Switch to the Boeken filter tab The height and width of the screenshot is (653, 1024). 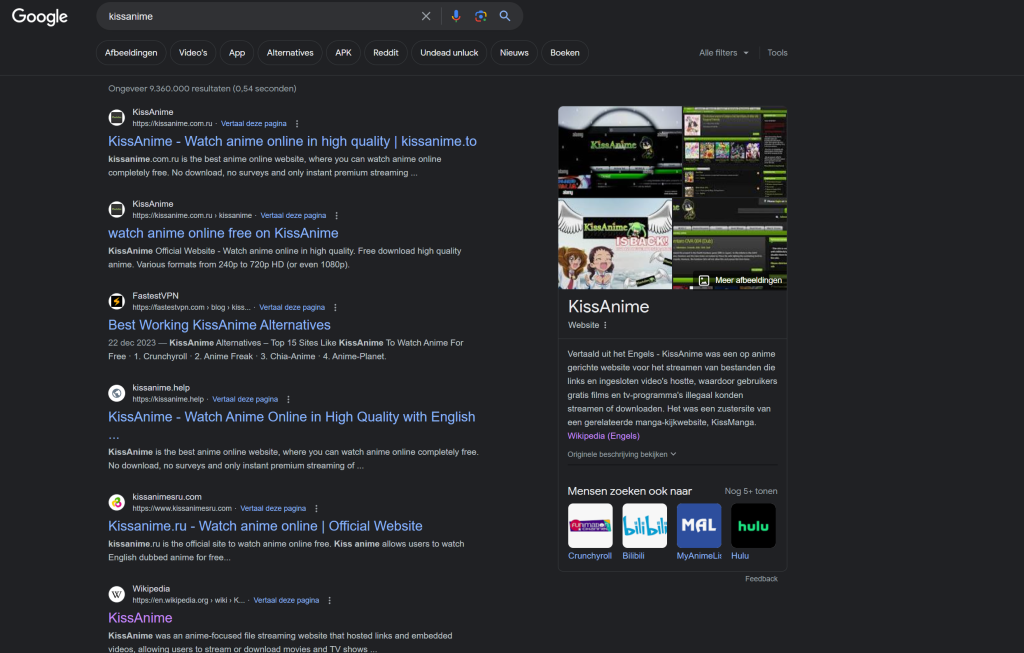(565, 53)
